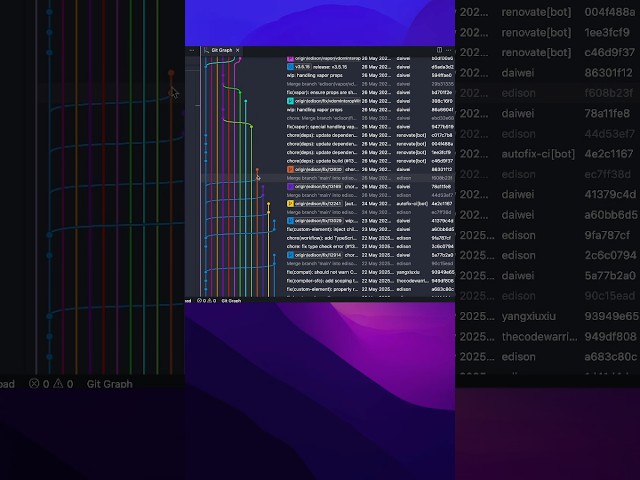Image resolution: width=640 pixels, height=480 pixels.
Task: Click author autofix-ci[bot] in center Git Graph window
Action: pyautogui.click(x=411, y=204)
